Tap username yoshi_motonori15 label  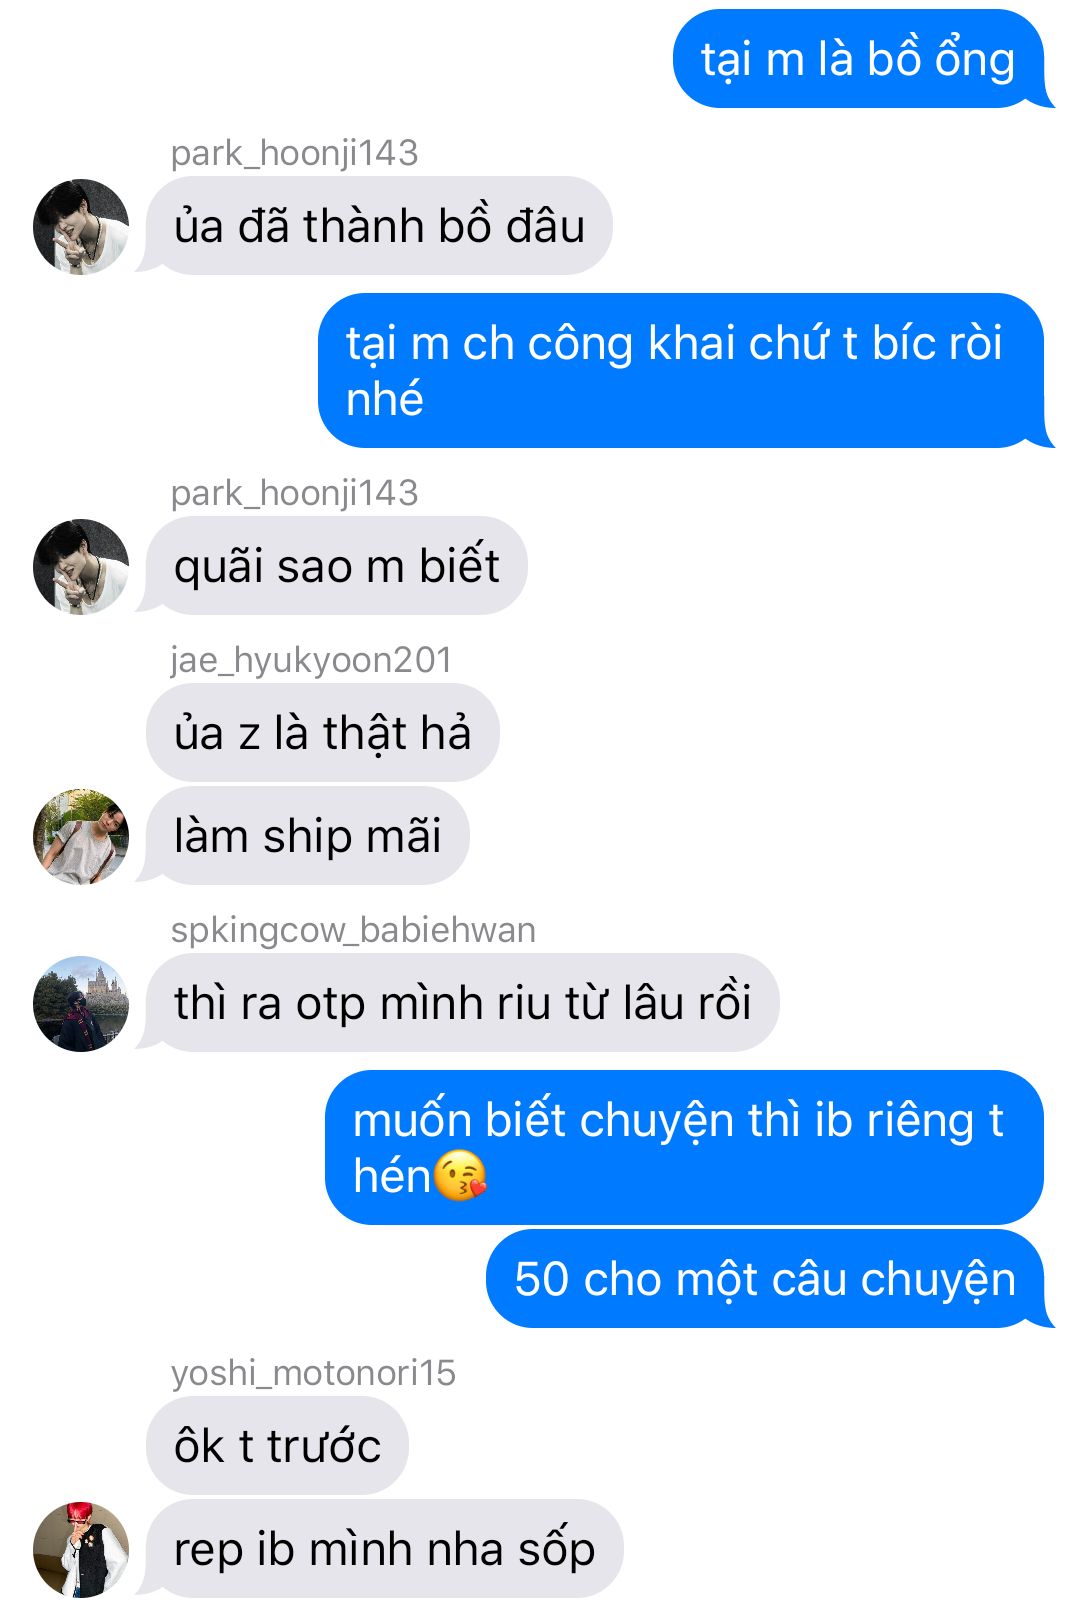pyautogui.click(x=313, y=1373)
